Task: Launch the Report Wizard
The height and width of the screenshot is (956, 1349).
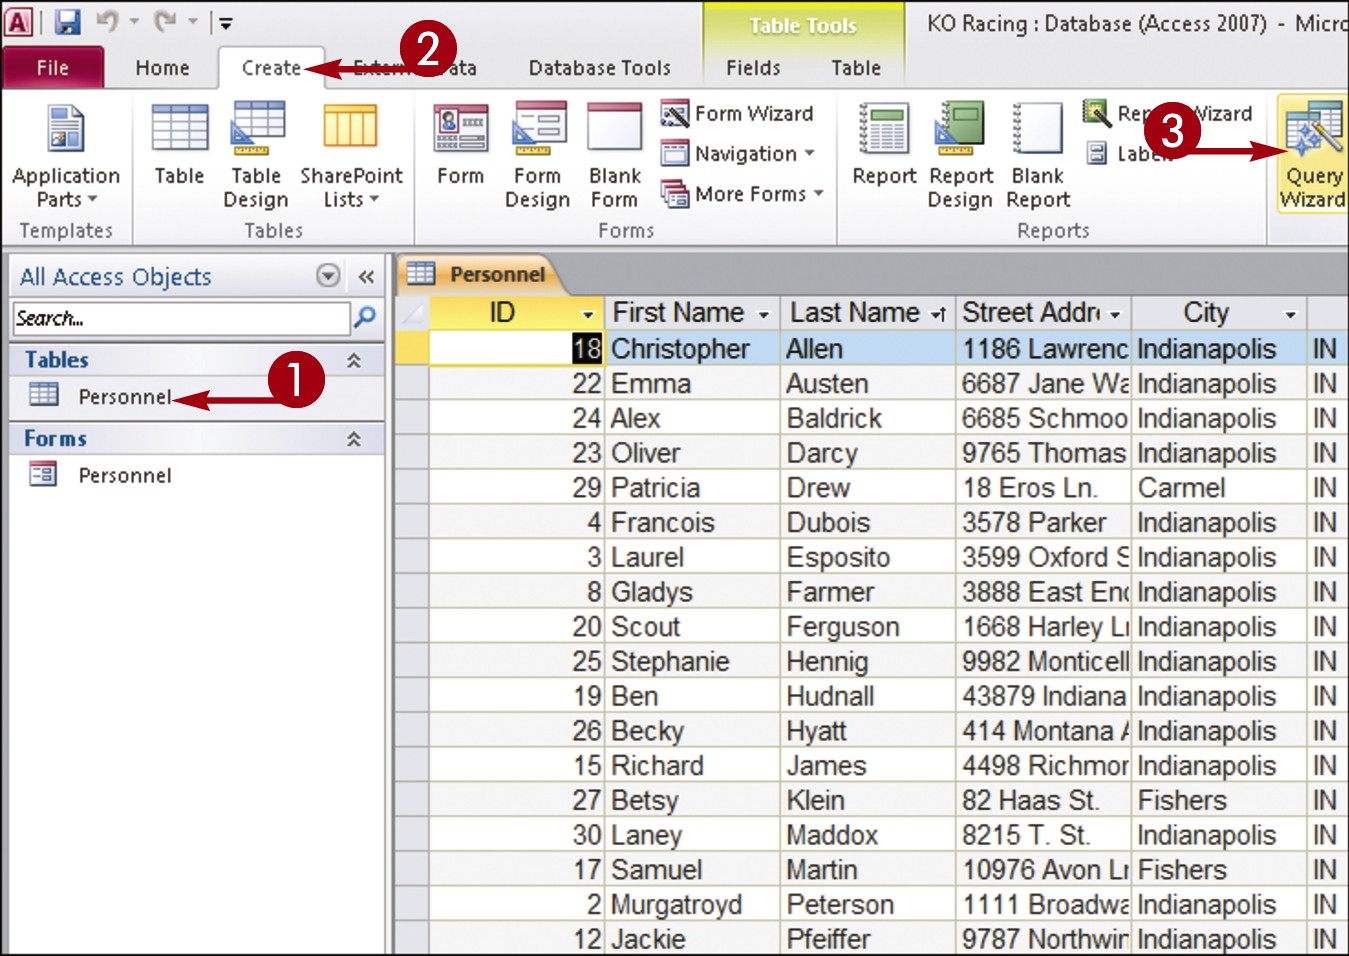Action: coord(1168,113)
